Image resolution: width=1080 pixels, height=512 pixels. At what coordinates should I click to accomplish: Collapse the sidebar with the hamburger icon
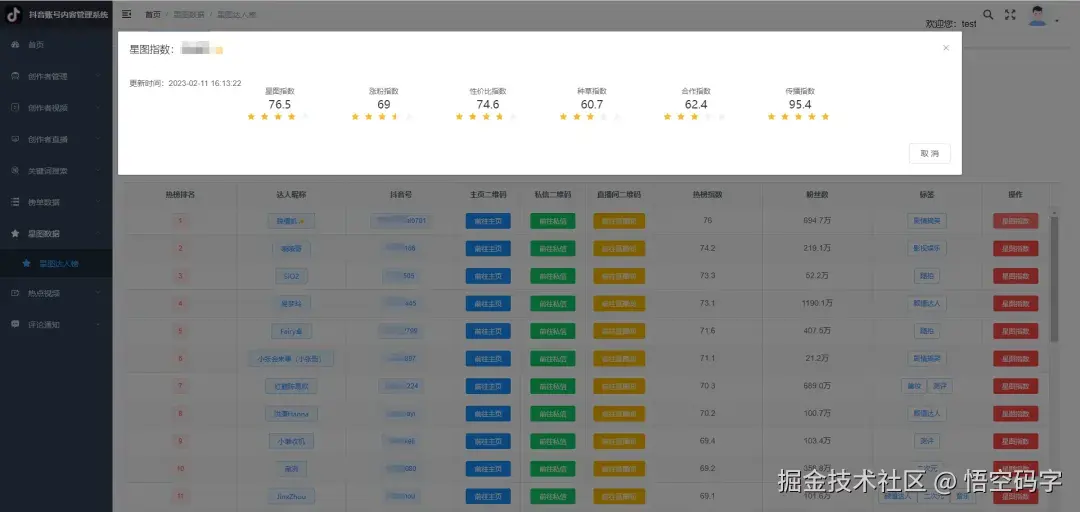pyautogui.click(x=127, y=14)
